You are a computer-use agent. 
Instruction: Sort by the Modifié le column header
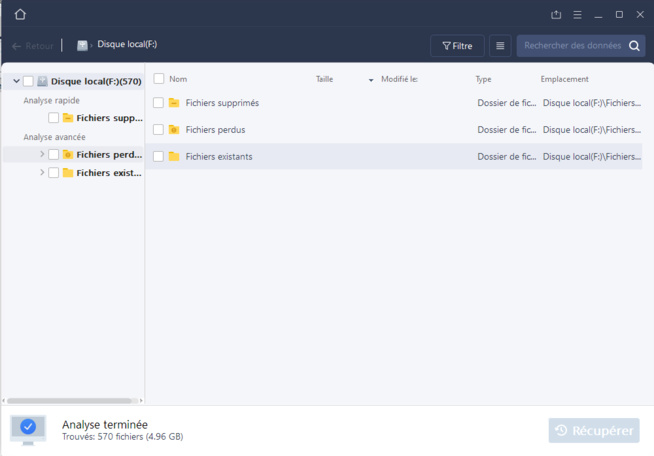[399, 79]
